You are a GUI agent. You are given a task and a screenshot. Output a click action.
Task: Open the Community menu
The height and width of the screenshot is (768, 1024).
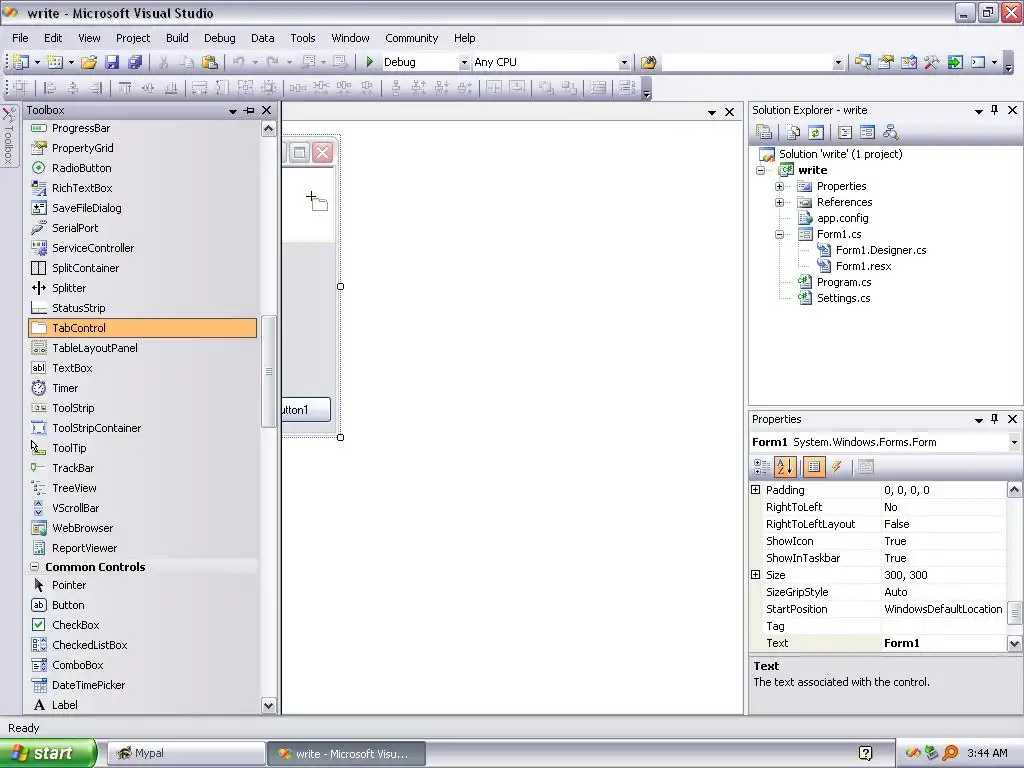(411, 38)
